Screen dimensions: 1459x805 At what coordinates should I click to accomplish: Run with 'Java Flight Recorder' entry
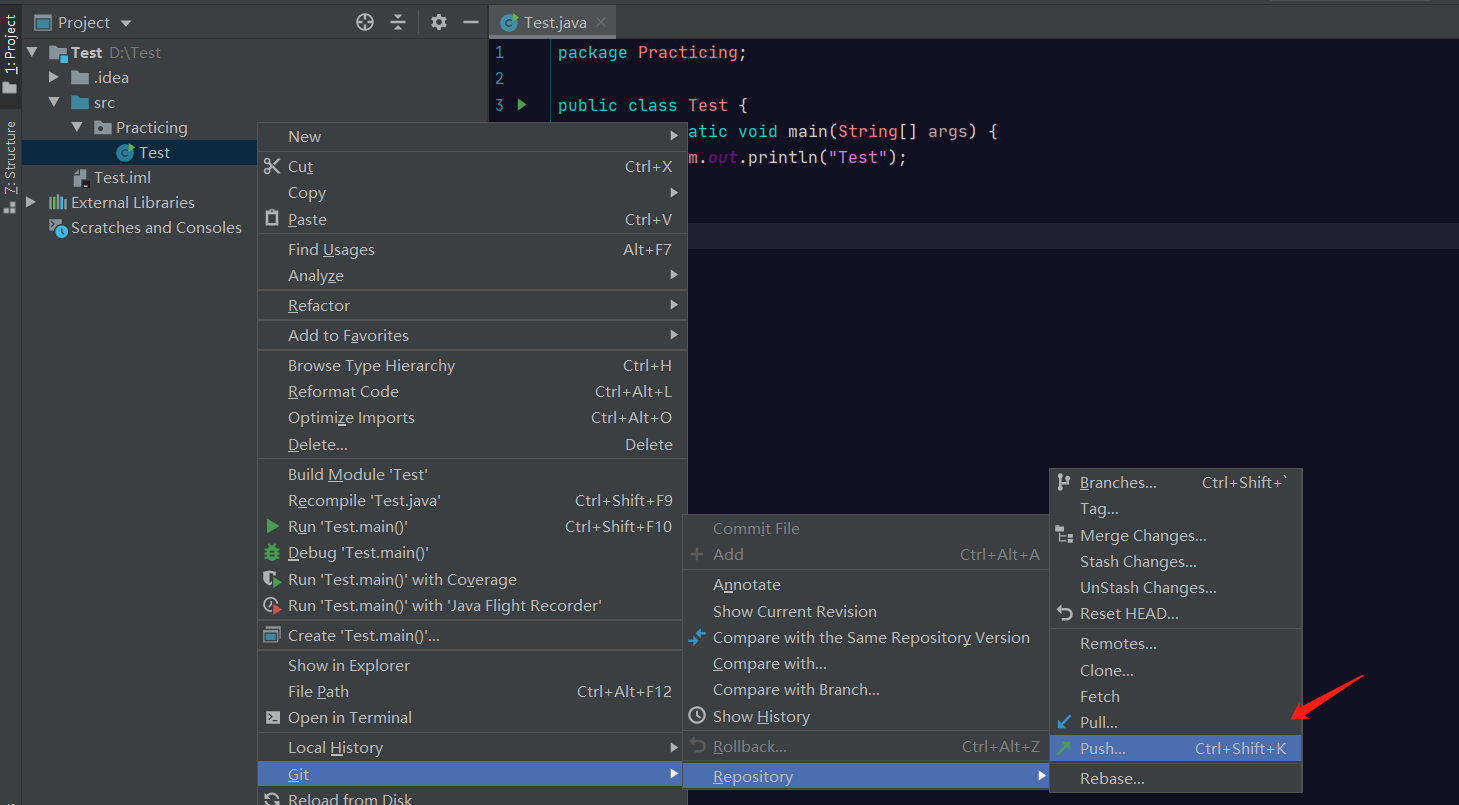[x=472, y=605]
